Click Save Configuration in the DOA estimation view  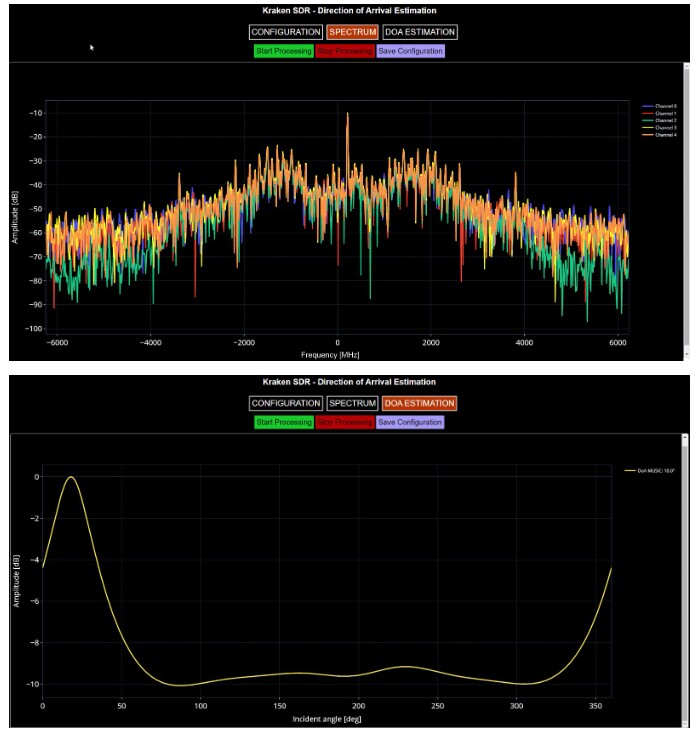coord(410,422)
